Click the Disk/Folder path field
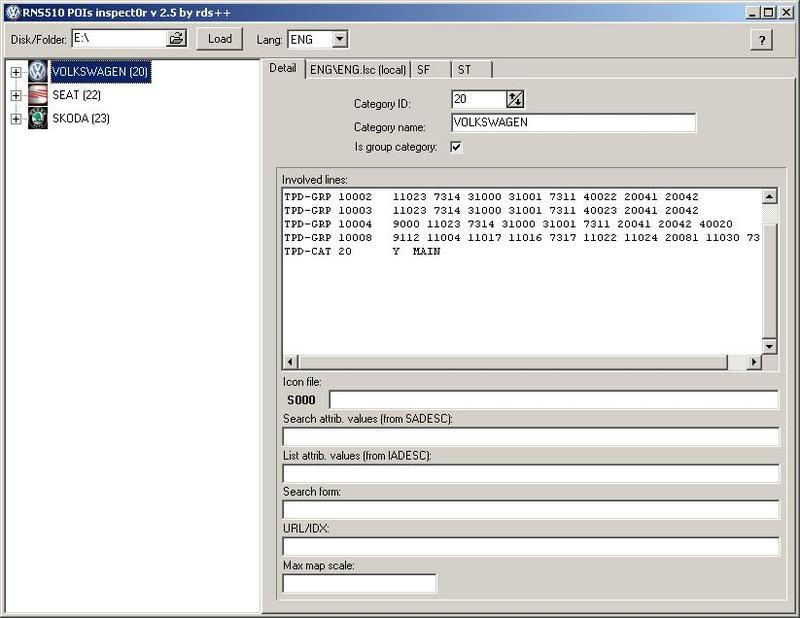800x618 pixels. pyautogui.click(x=120, y=39)
